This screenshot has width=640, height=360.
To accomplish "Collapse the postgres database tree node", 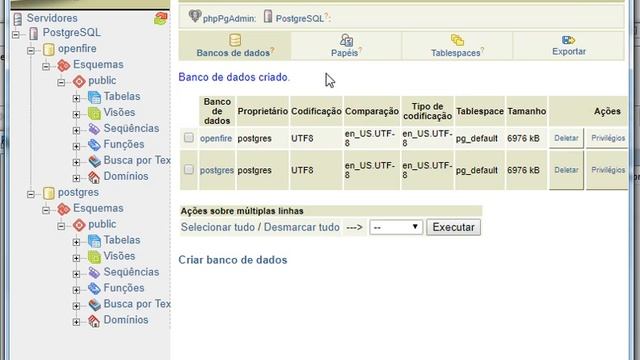I will [31, 194].
